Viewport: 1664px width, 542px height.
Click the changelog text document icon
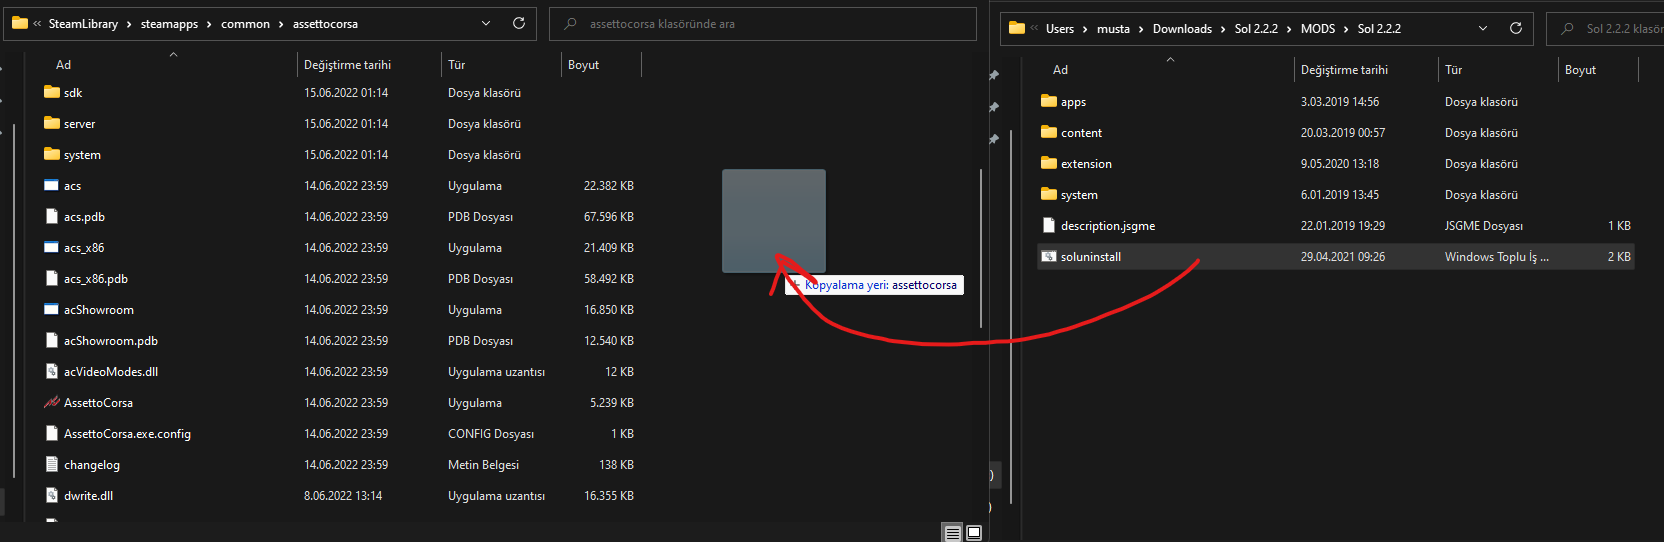point(52,464)
